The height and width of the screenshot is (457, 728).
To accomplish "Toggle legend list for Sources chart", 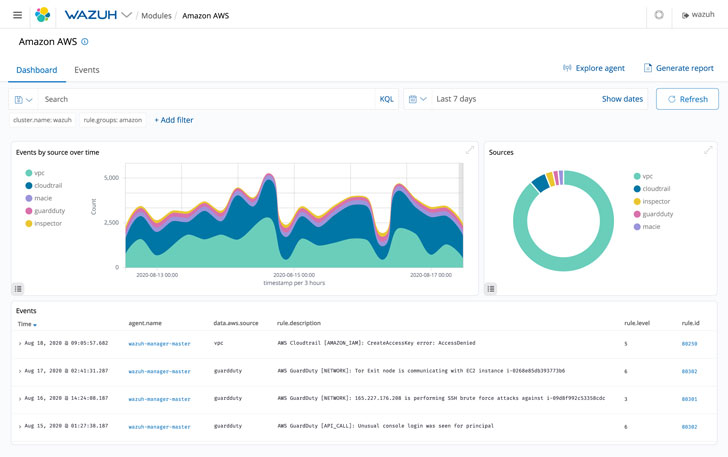I will (x=491, y=289).
